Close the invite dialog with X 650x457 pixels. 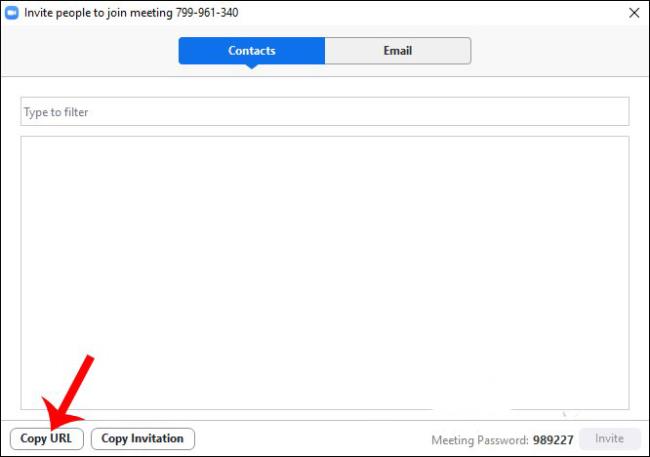click(x=633, y=13)
